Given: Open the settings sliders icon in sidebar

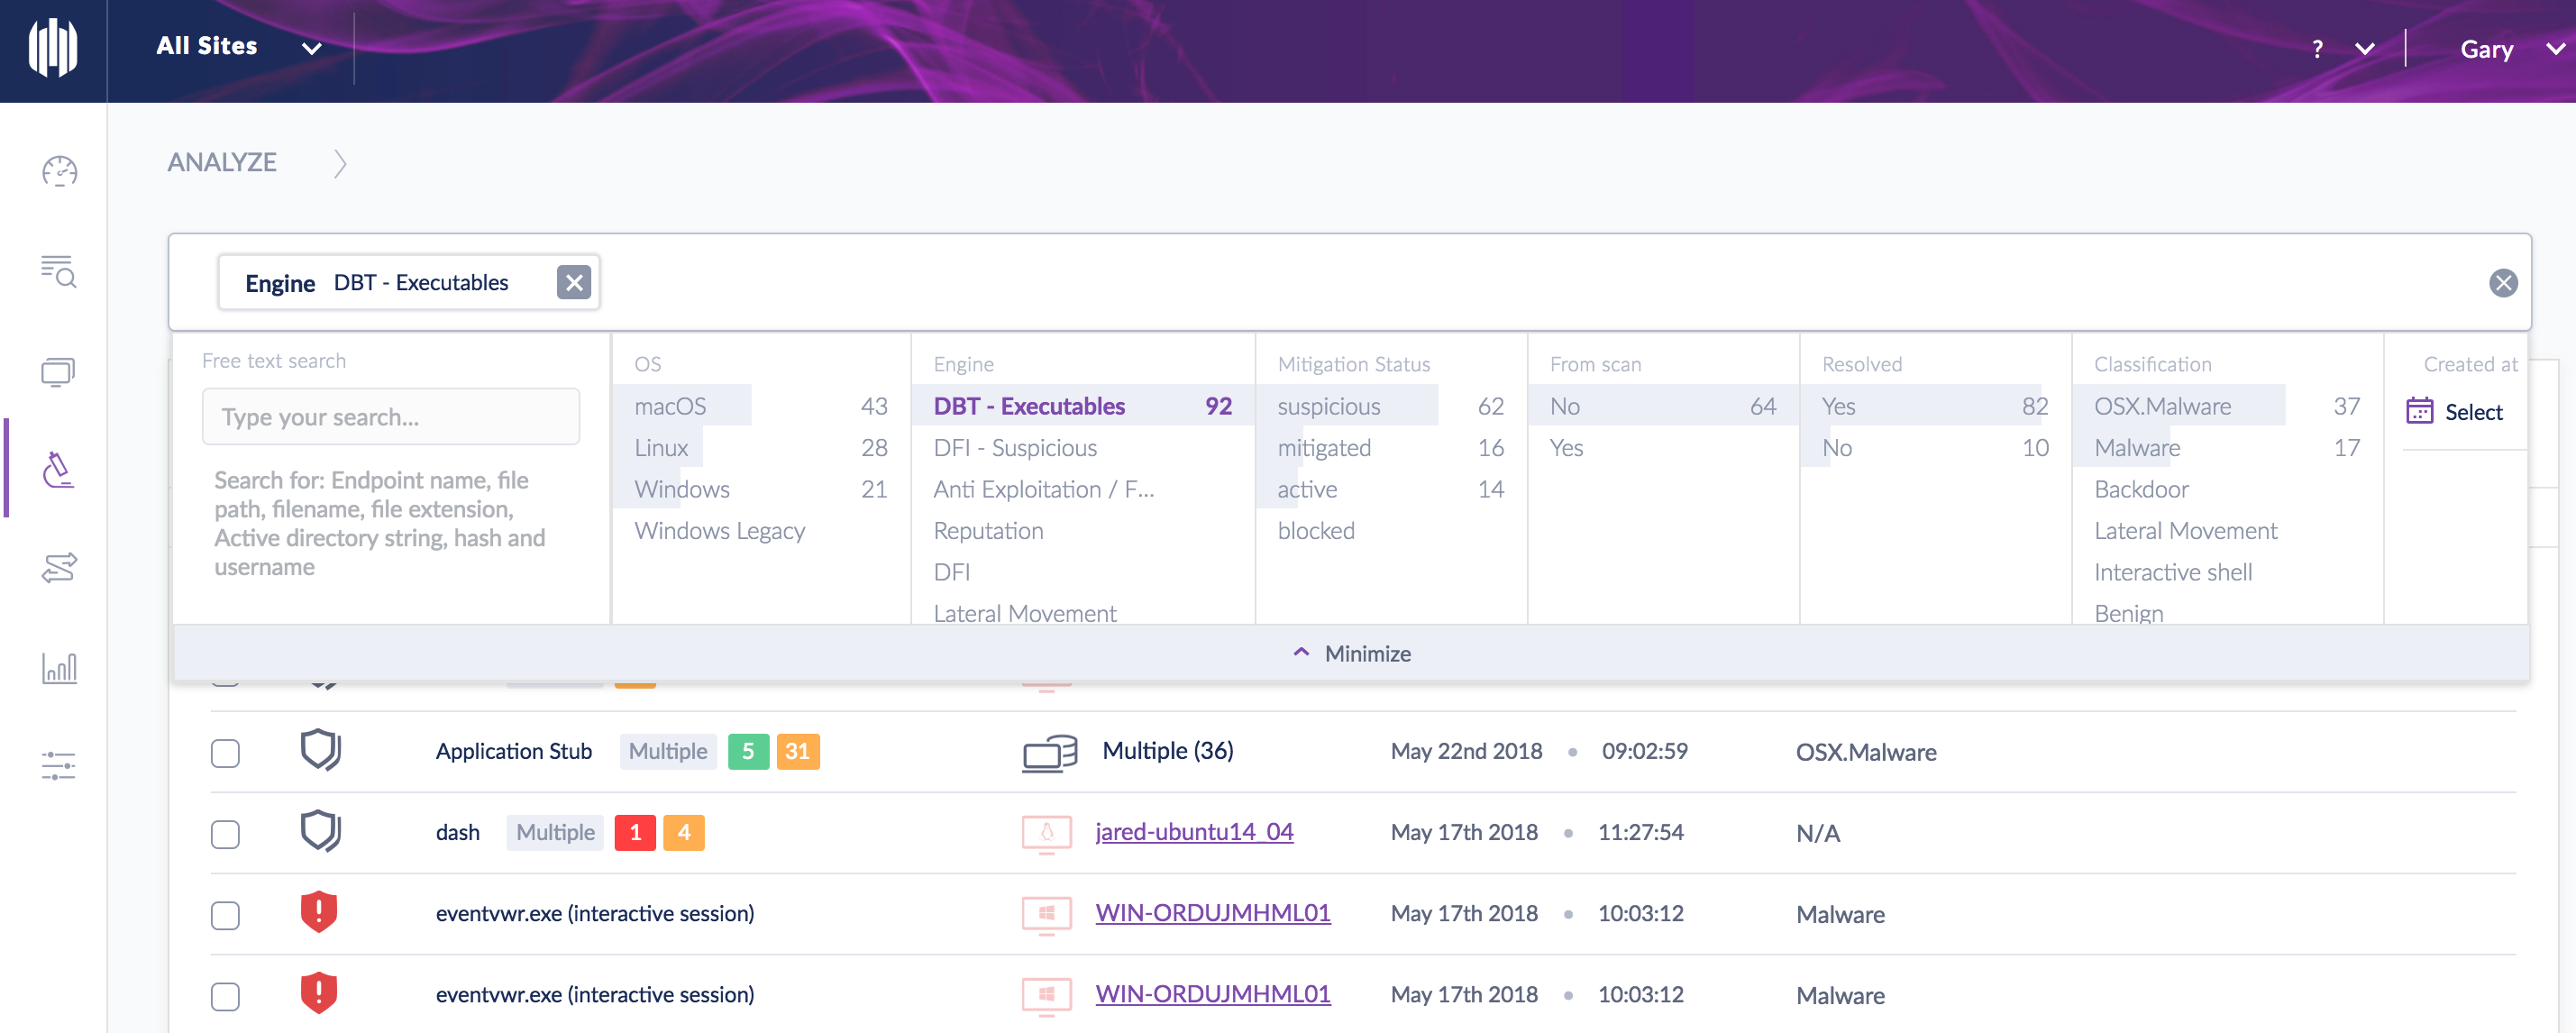Looking at the screenshot, I should (59, 766).
